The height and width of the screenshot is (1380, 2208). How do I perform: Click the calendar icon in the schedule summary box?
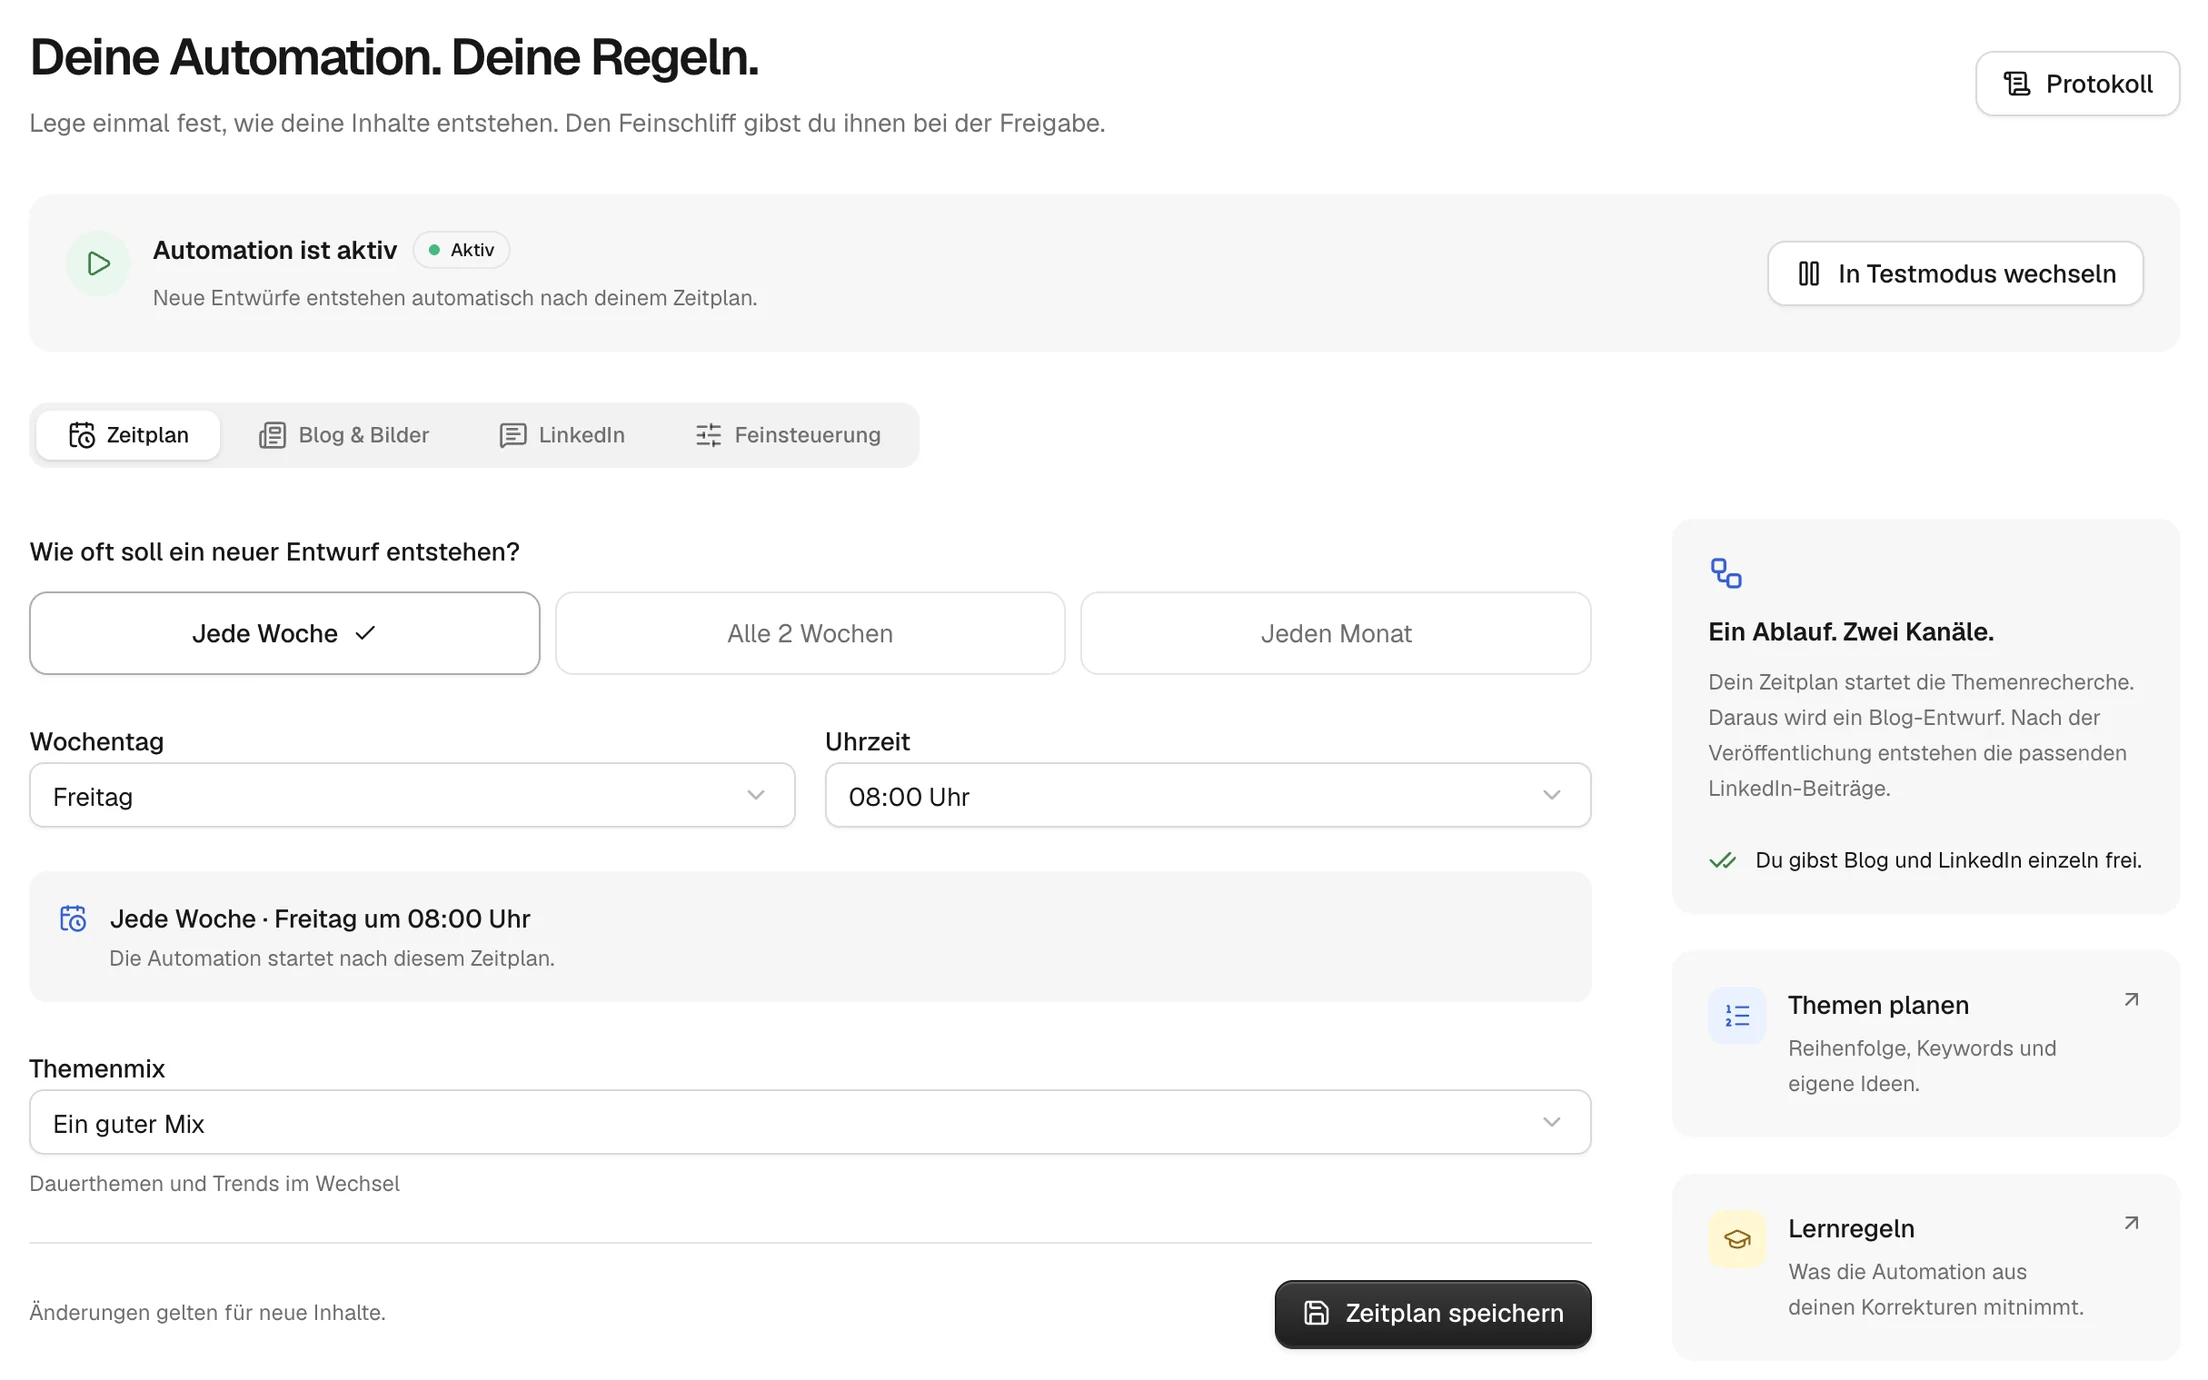coord(73,918)
